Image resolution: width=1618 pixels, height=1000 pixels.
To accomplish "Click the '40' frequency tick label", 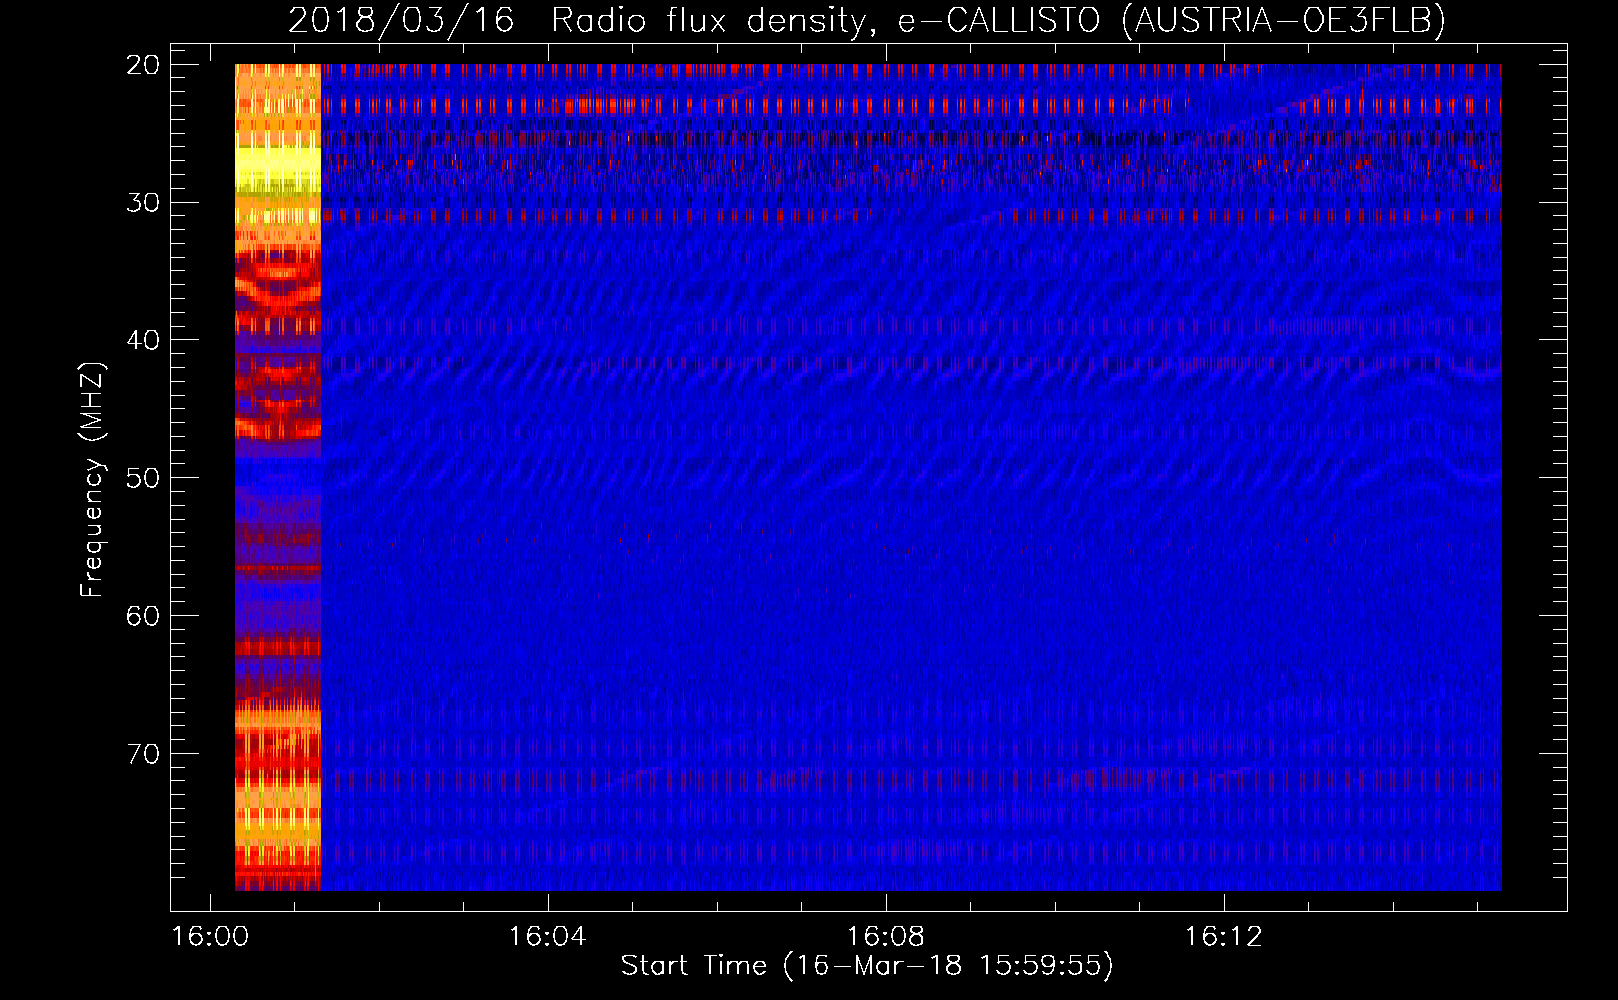I will tap(143, 341).
